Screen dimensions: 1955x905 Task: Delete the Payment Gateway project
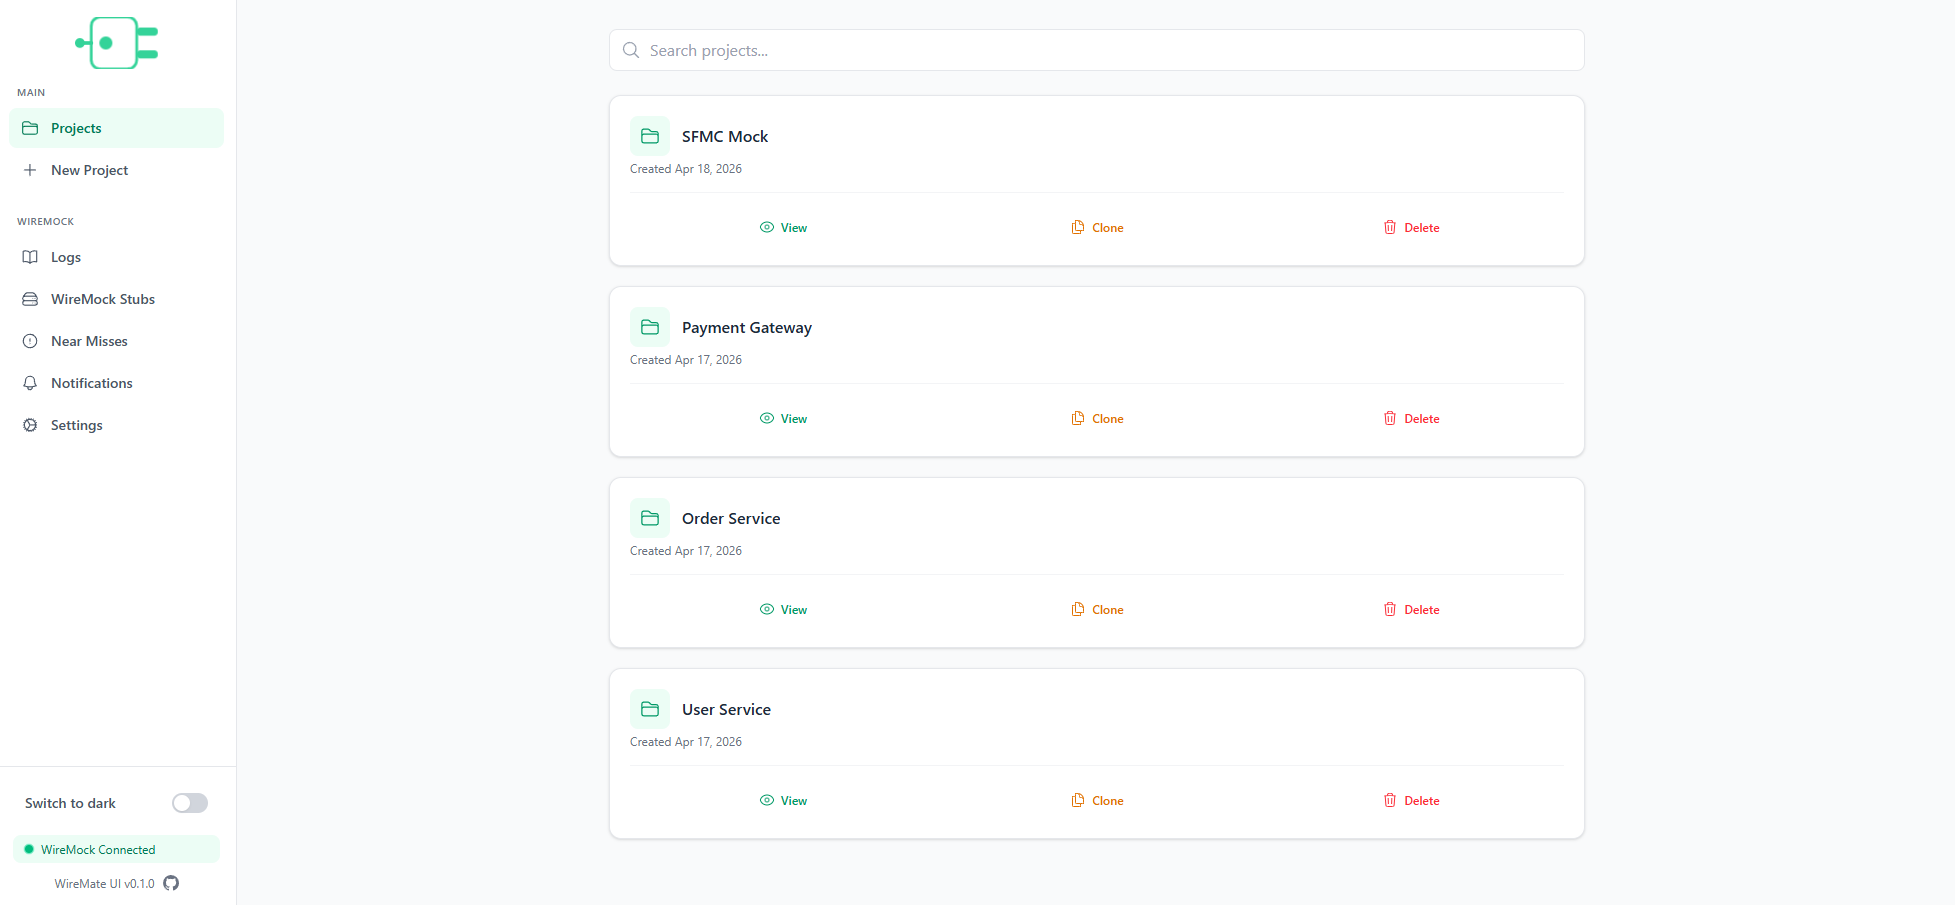coord(1411,419)
